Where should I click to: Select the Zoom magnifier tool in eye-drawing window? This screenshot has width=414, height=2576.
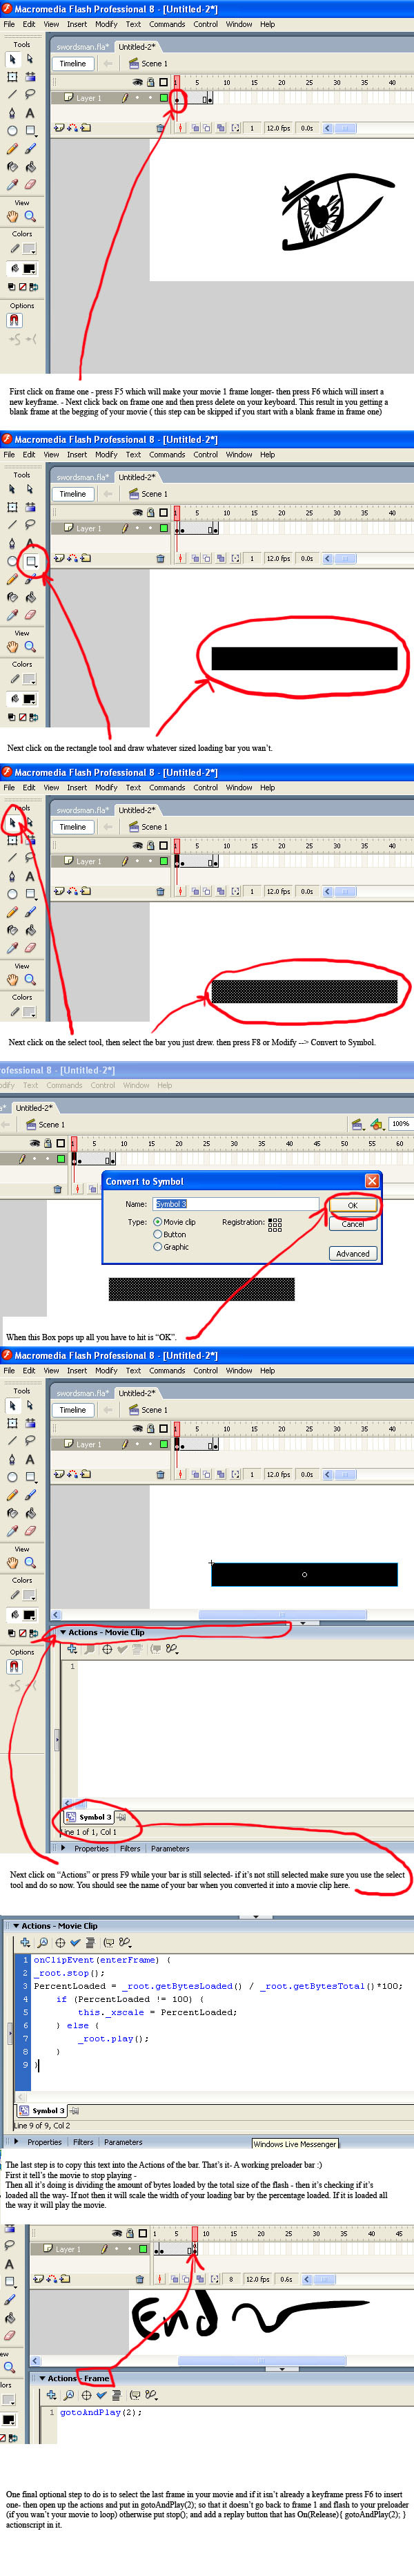pos(30,216)
